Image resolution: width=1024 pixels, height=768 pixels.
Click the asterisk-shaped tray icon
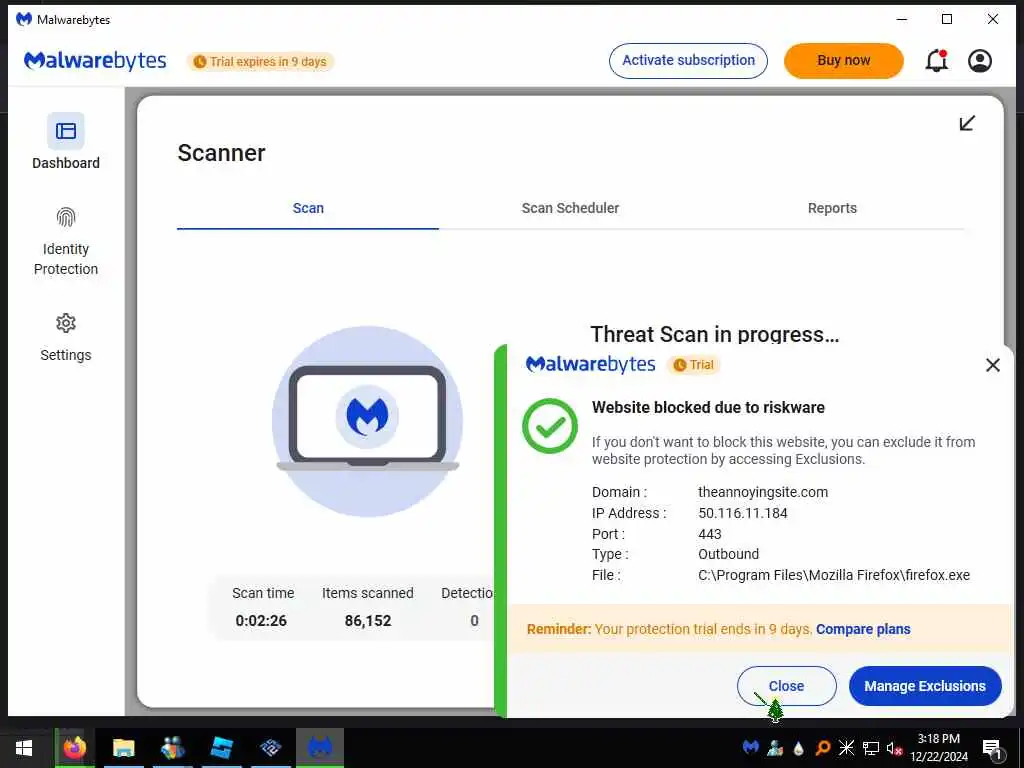pos(846,748)
